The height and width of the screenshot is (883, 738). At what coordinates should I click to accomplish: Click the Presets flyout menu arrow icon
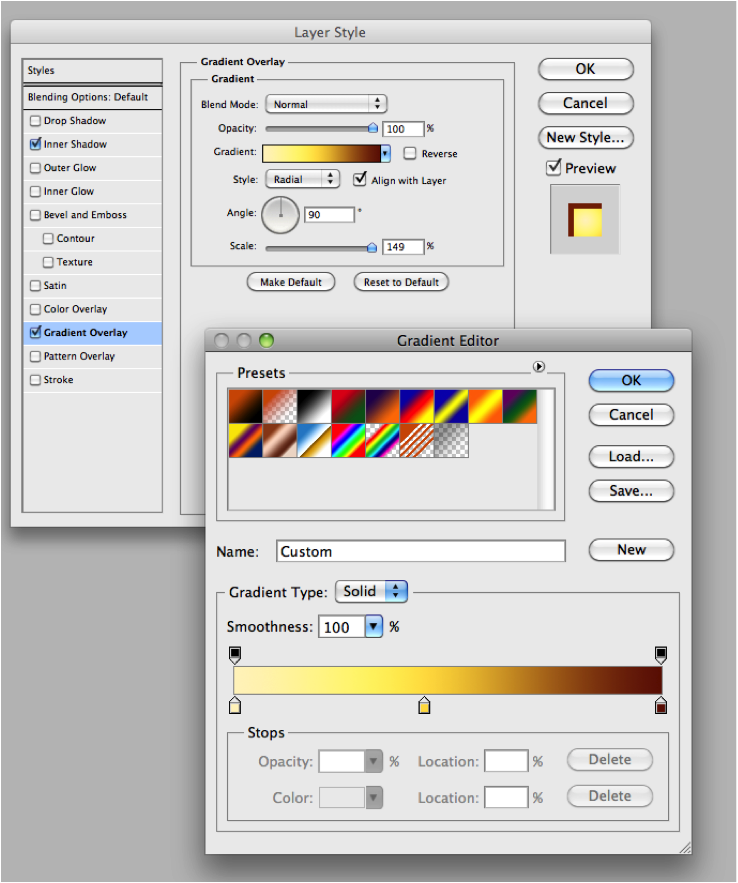pyautogui.click(x=539, y=367)
